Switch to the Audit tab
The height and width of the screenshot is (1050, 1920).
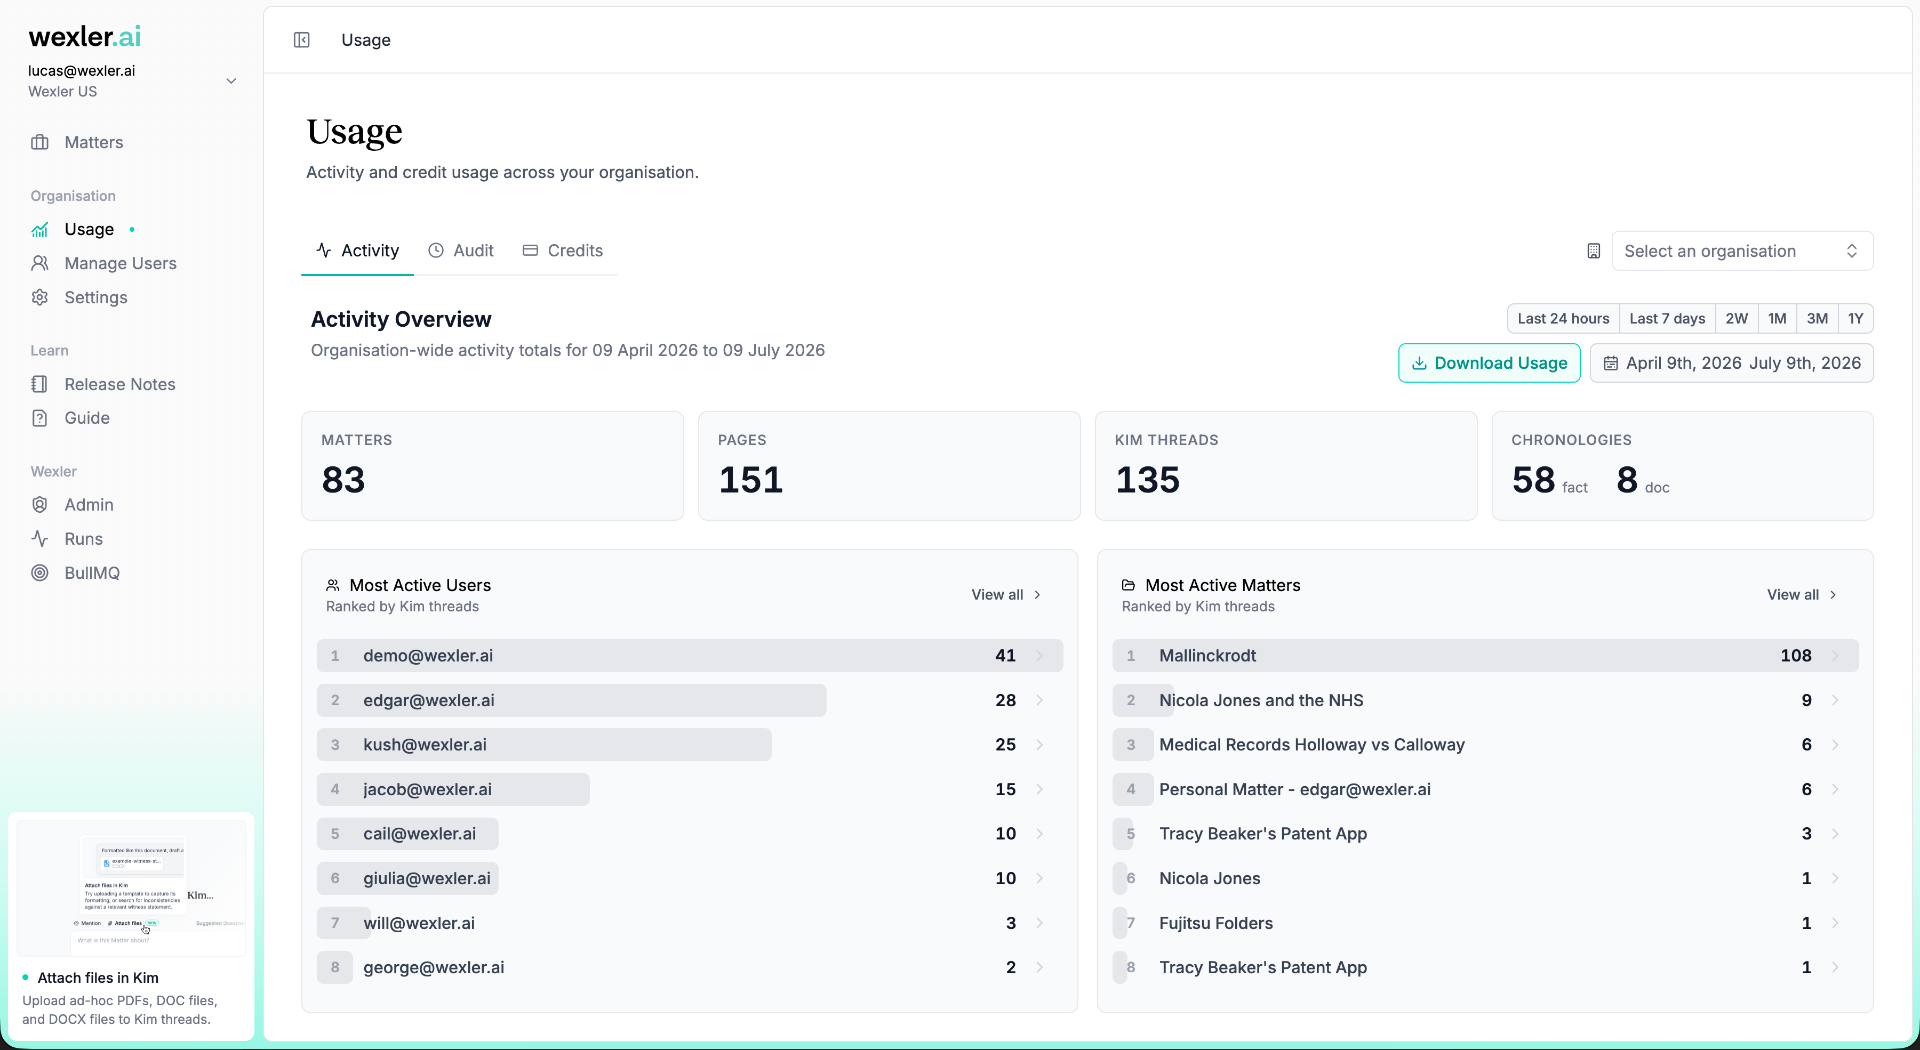pos(461,250)
